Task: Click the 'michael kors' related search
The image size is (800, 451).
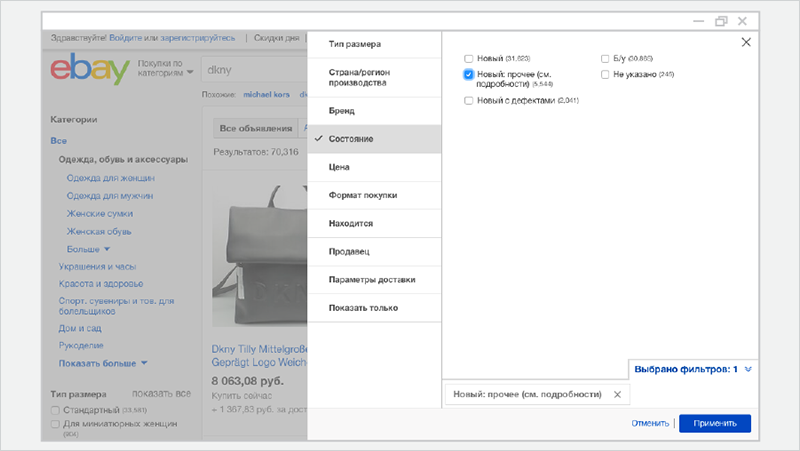Action: click(266, 94)
